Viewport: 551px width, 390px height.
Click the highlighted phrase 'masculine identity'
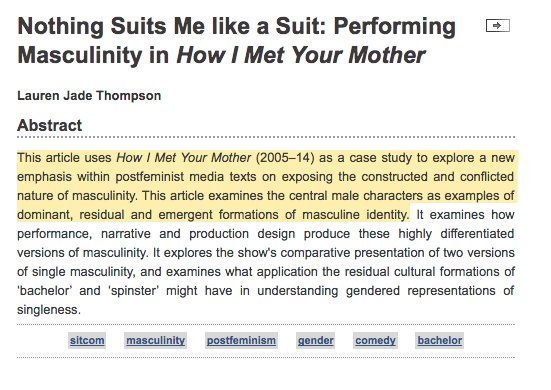(x=355, y=215)
